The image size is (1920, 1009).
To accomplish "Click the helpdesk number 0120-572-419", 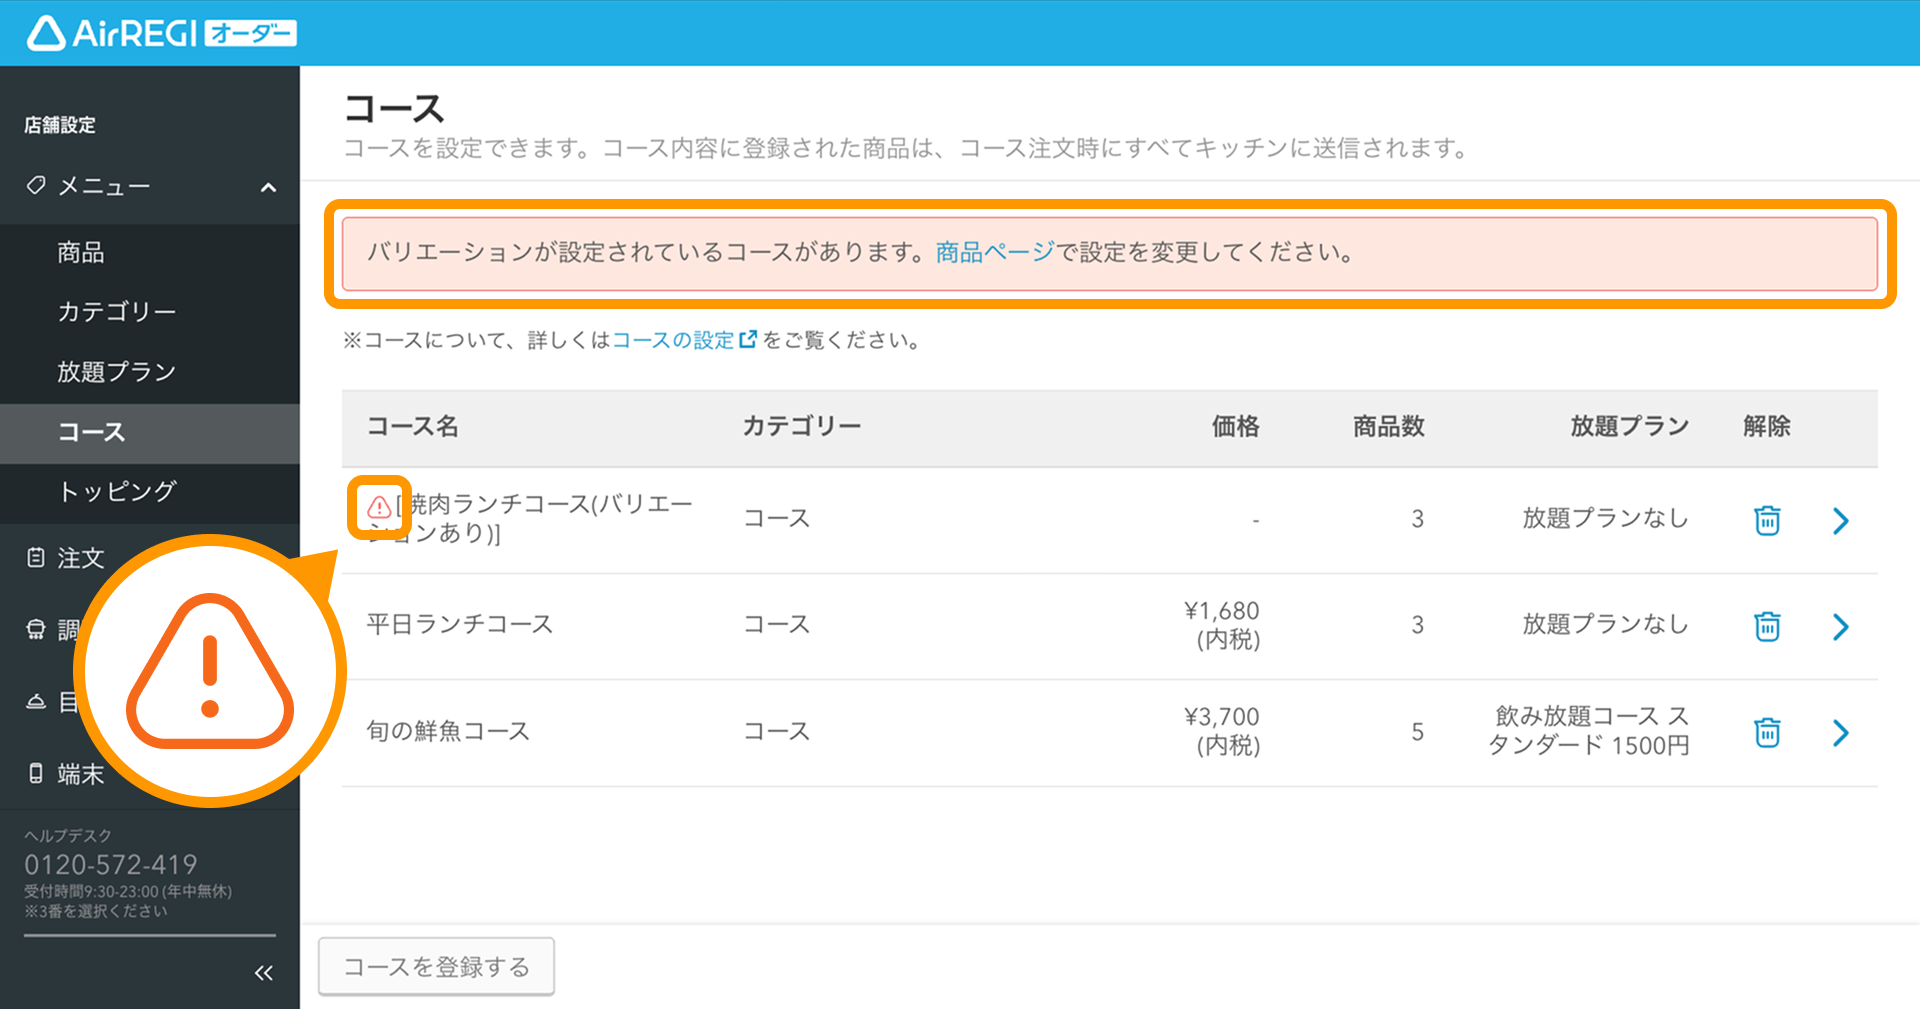I will (x=111, y=865).
